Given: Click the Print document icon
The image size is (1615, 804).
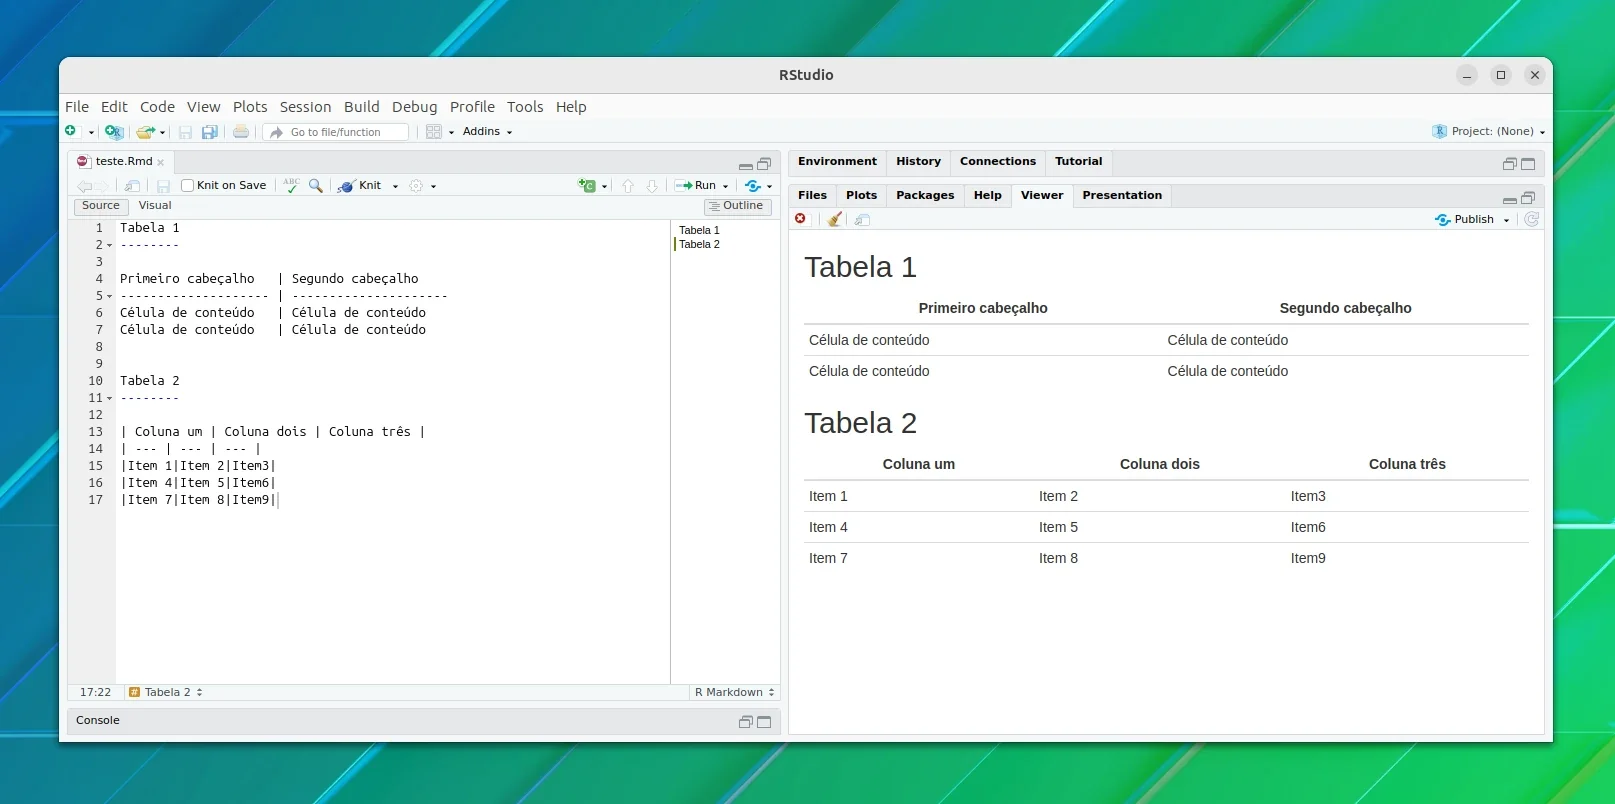Looking at the screenshot, I should click(241, 131).
